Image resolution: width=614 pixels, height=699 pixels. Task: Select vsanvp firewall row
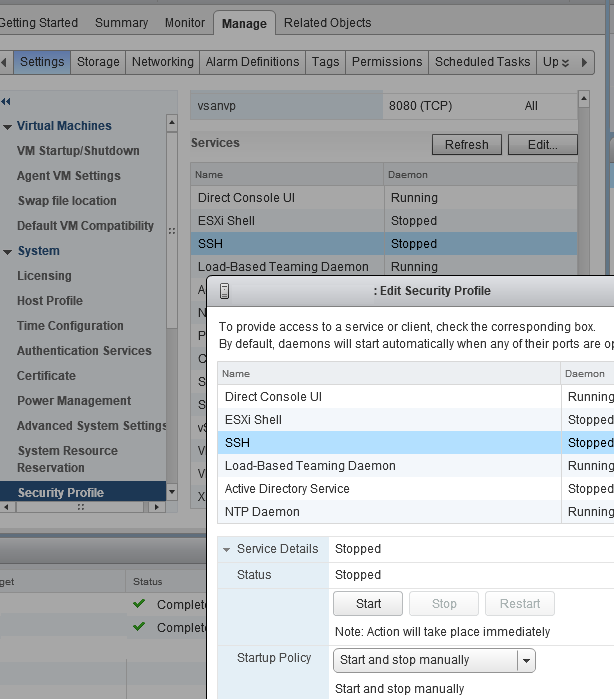[x=383, y=106]
